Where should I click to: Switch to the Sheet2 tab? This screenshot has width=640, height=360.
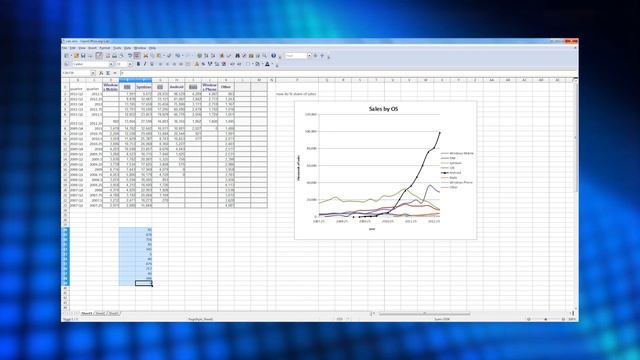point(100,313)
